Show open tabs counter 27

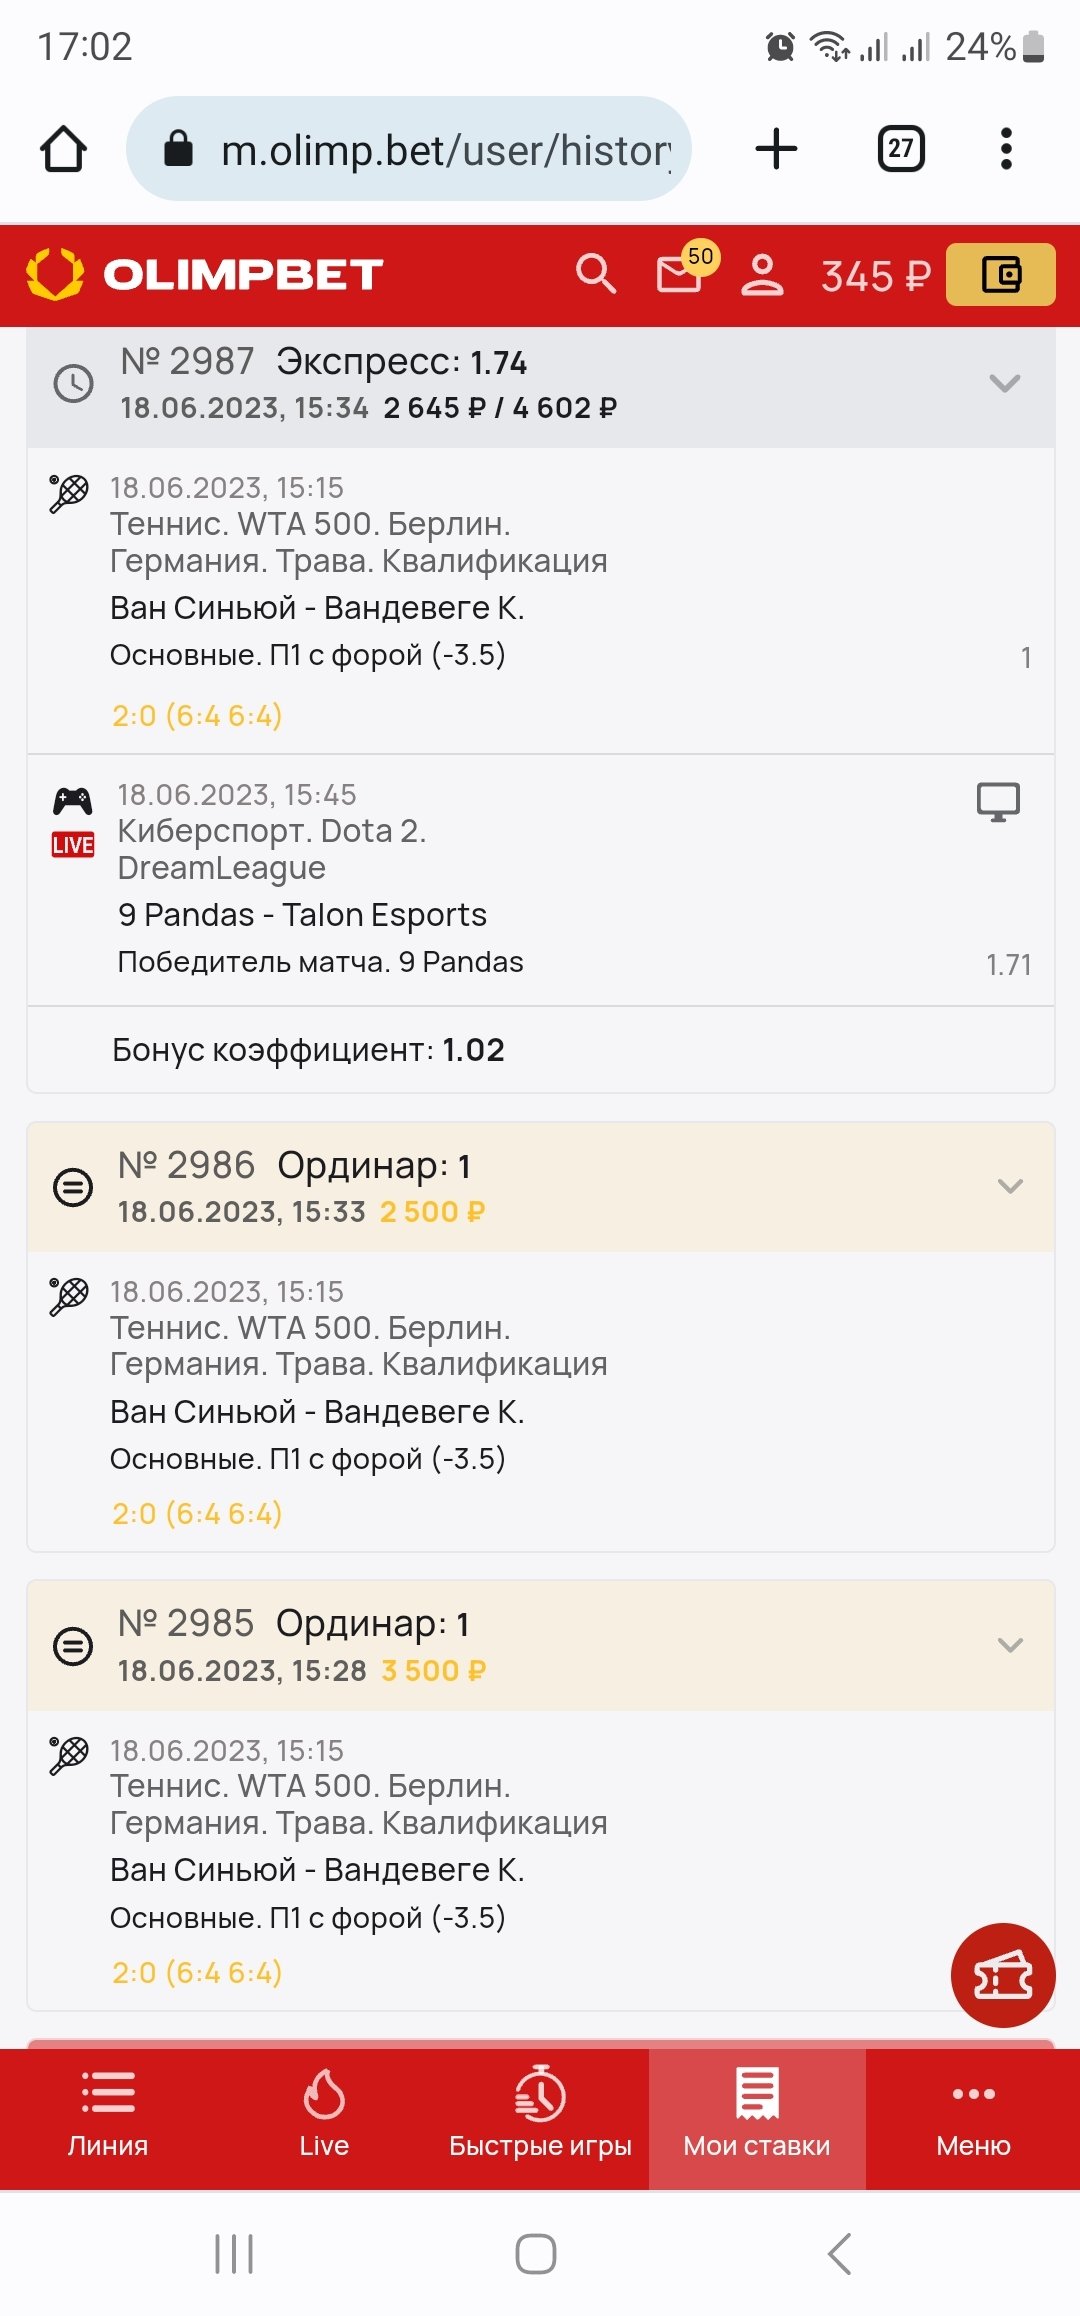pos(901,149)
